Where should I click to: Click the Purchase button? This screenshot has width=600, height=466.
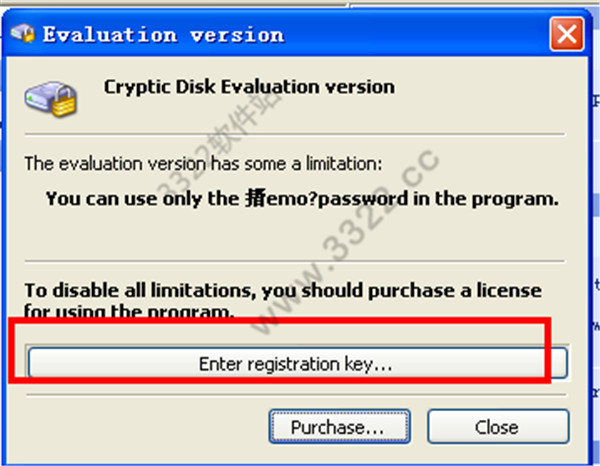pyautogui.click(x=339, y=427)
